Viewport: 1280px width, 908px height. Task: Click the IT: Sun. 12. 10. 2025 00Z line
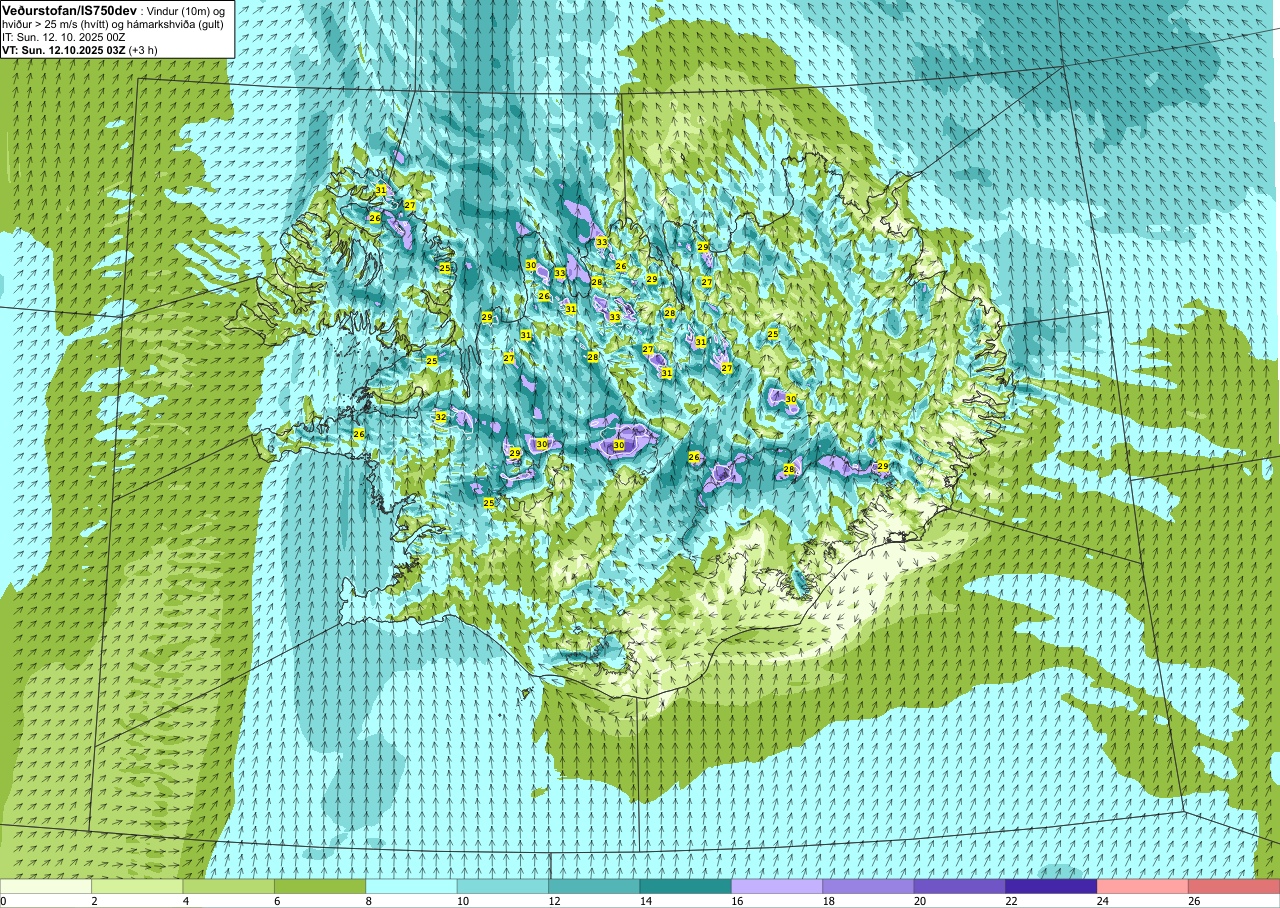tap(63, 36)
